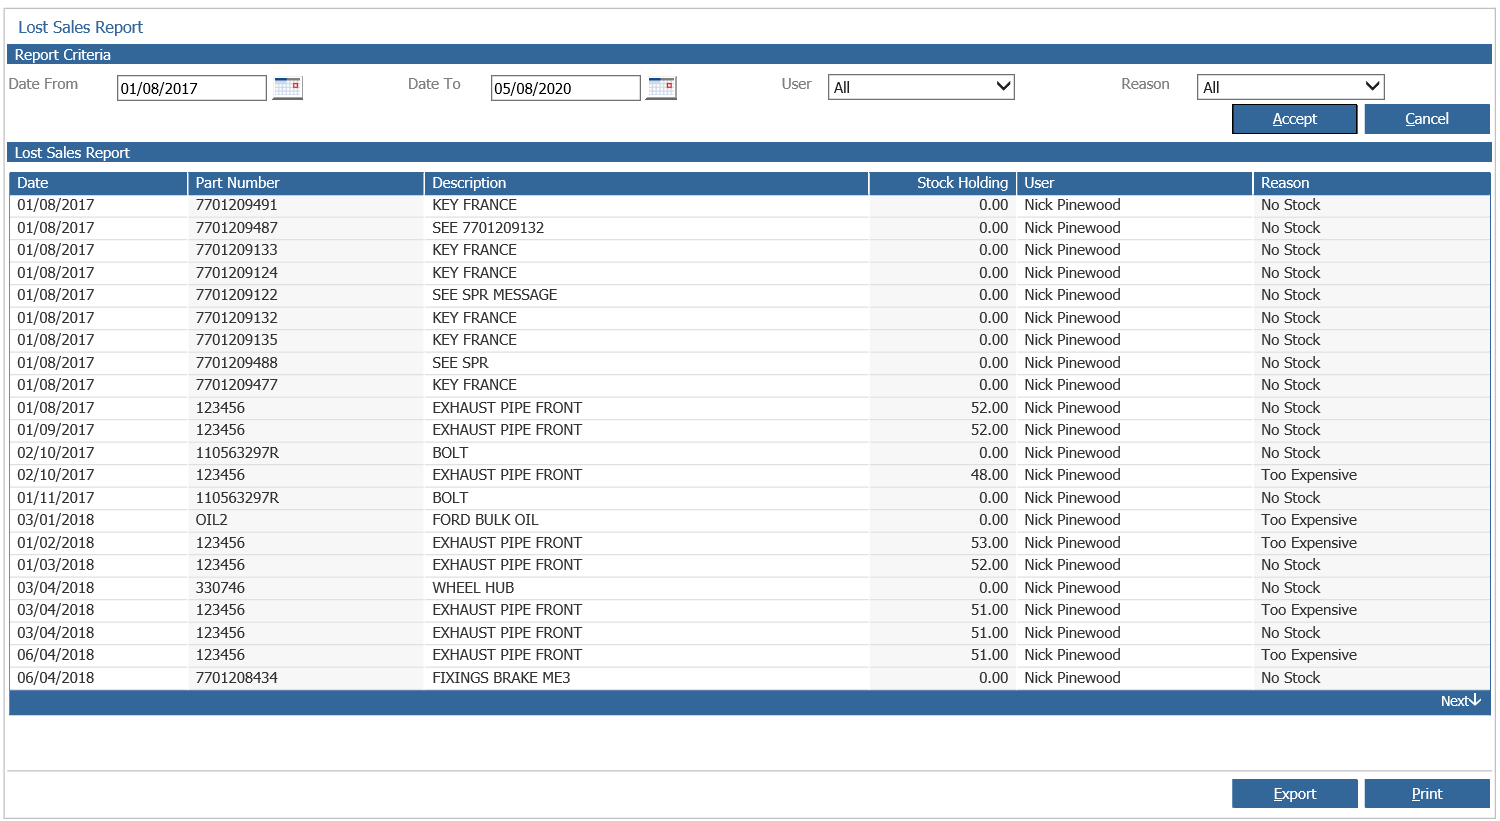
Task: Click the Date To input field
Action: point(566,88)
